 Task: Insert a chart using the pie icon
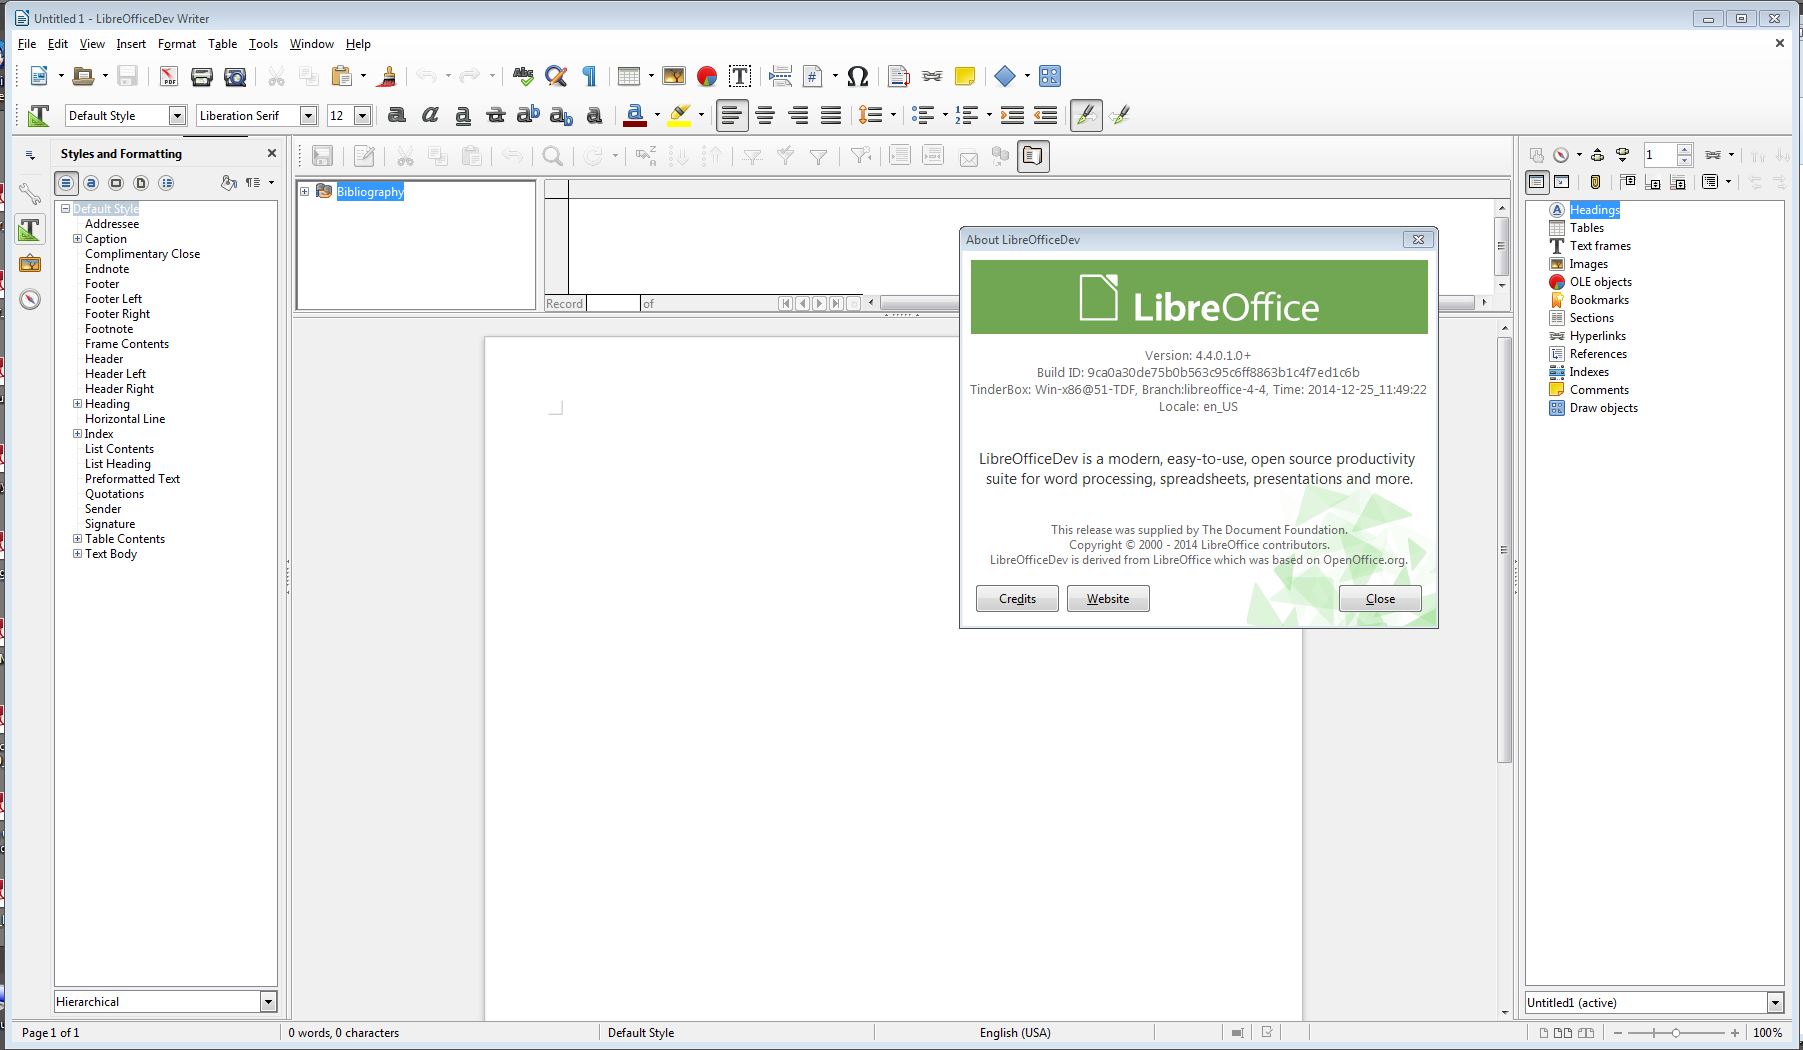coord(707,77)
